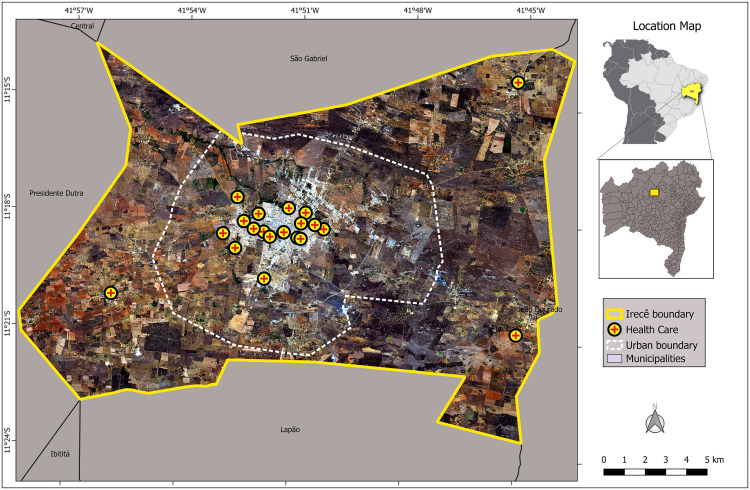Viewport: 750px width, 490px height.
Task: Select the isolated Health Care marker in the southwest
Action: pos(110,293)
